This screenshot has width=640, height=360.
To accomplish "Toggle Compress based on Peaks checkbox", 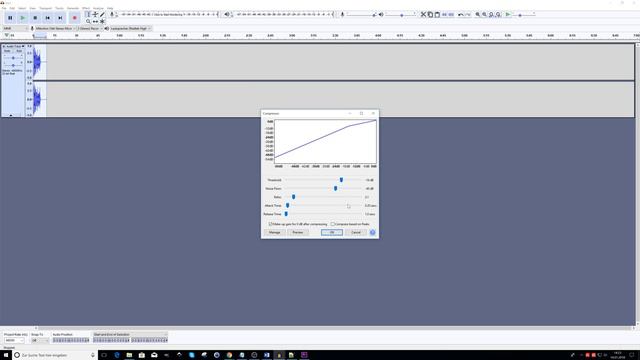I will pos(333,224).
